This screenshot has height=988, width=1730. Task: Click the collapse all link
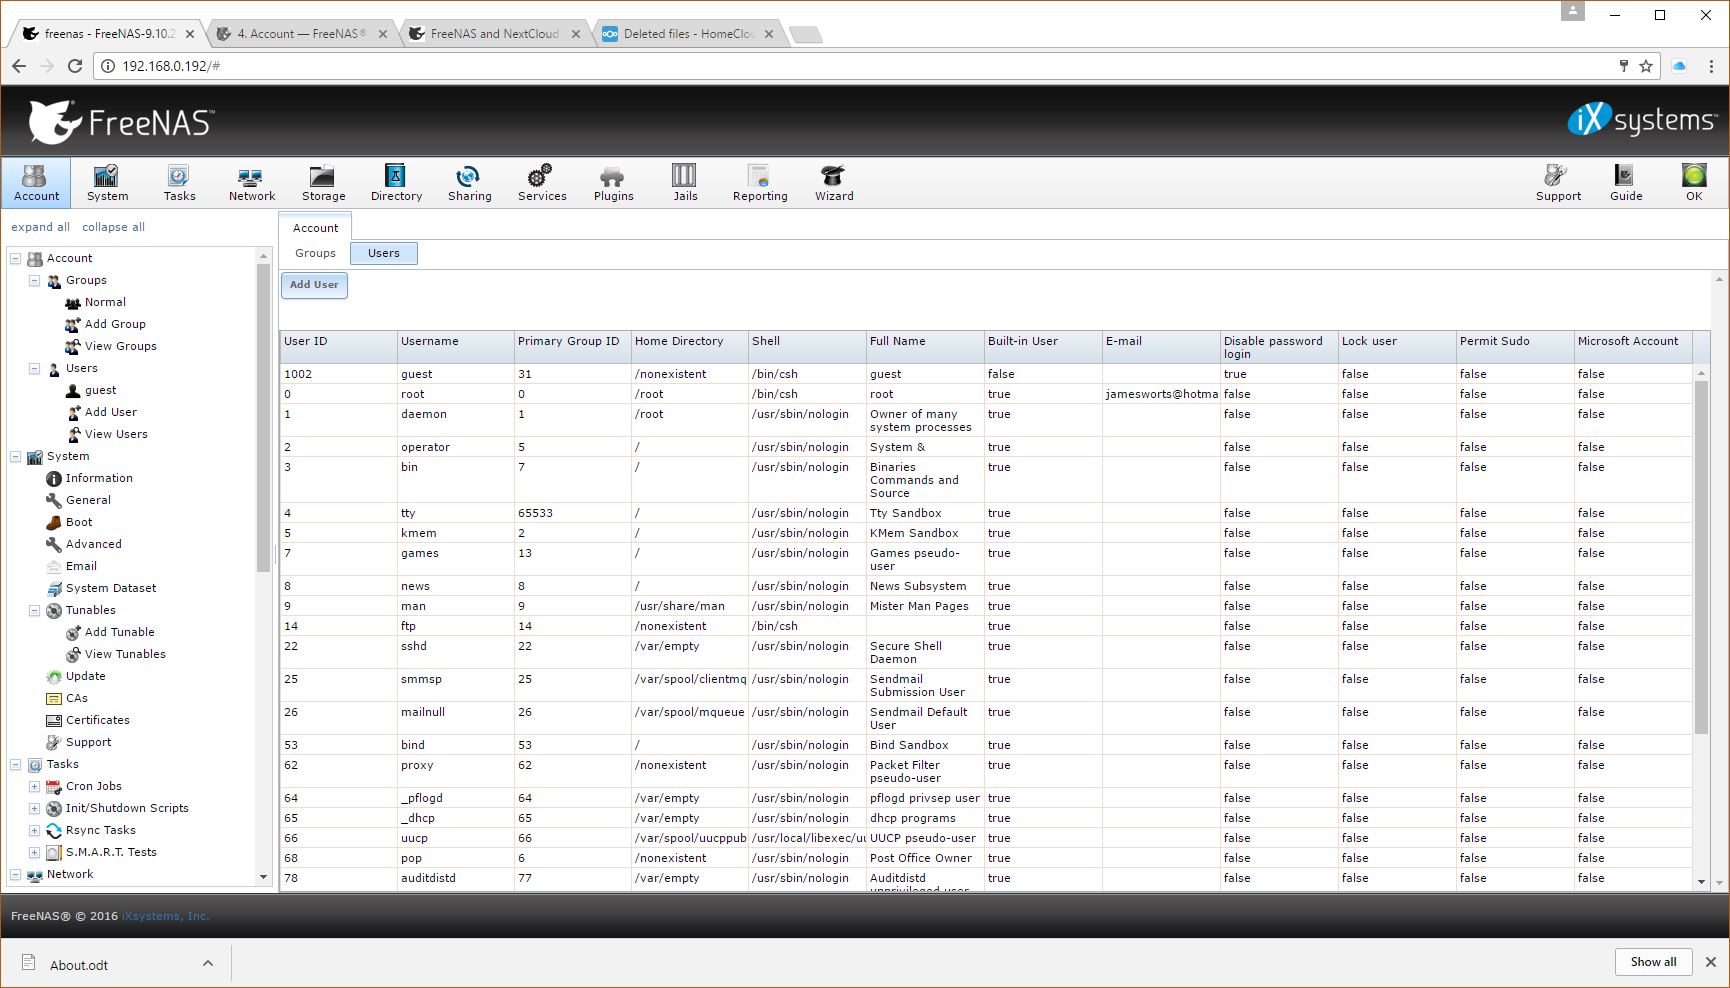[x=113, y=227]
